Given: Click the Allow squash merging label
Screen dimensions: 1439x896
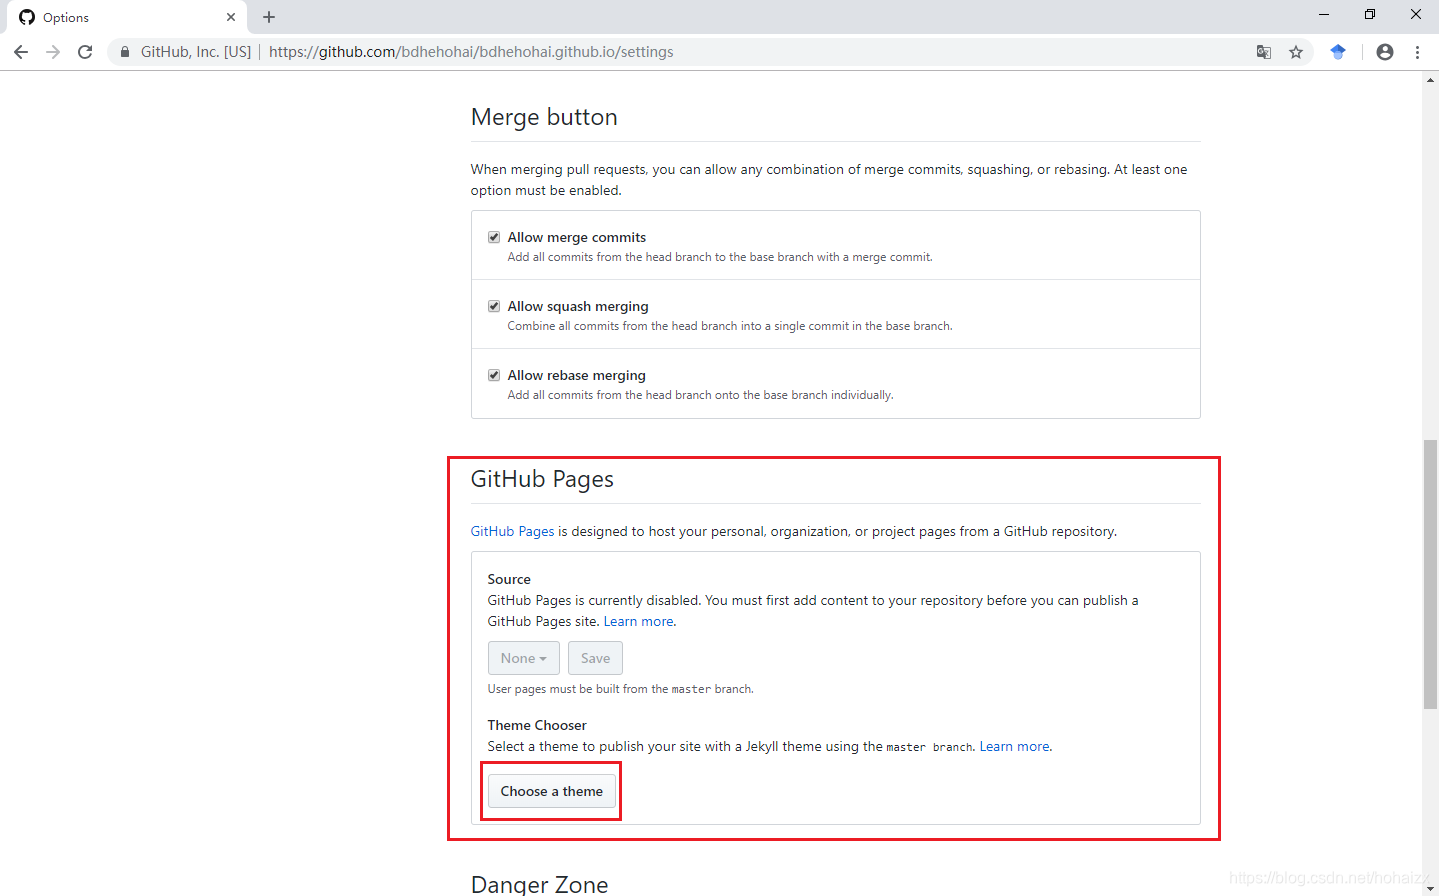Looking at the screenshot, I should [x=578, y=306].
